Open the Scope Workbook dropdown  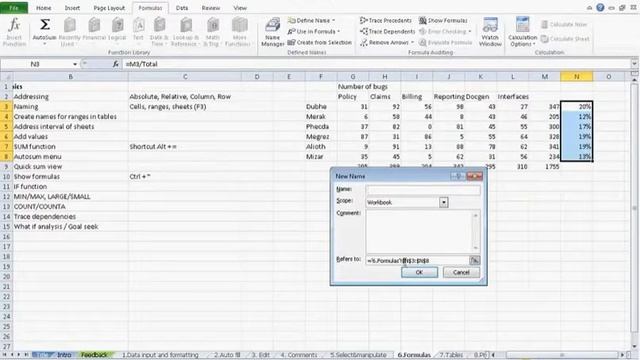coord(444,202)
